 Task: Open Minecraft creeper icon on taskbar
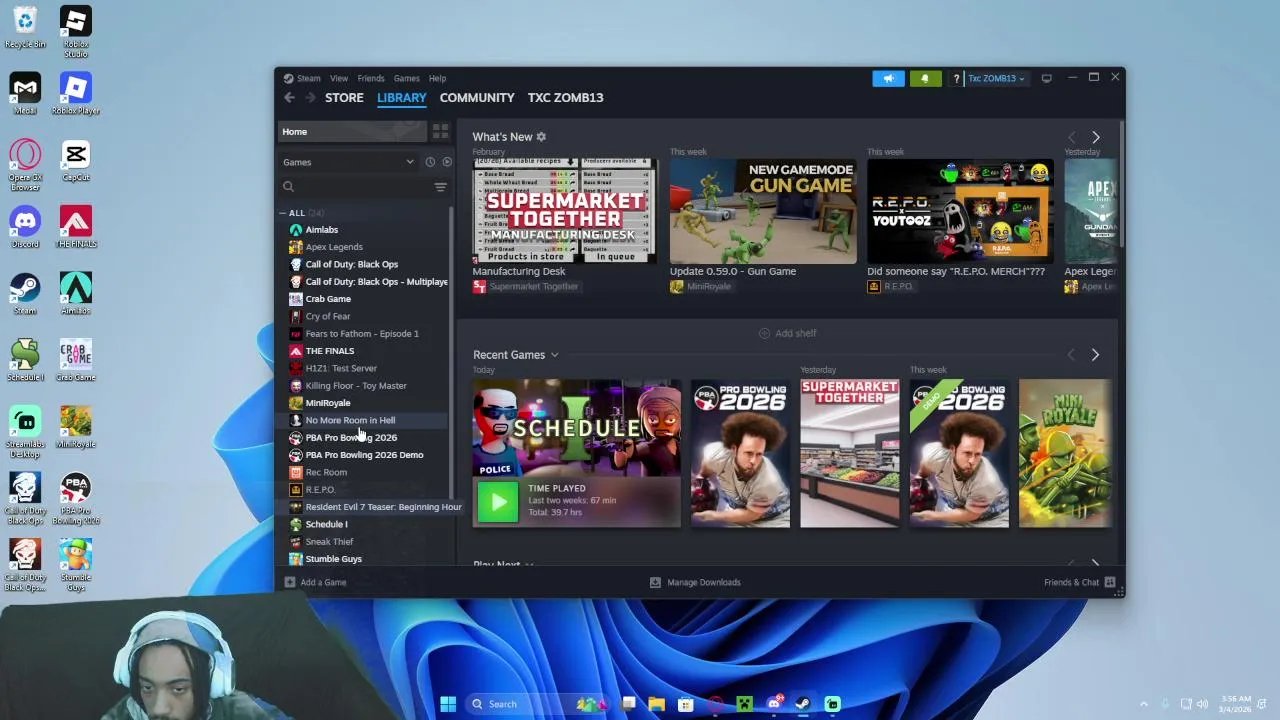point(745,704)
